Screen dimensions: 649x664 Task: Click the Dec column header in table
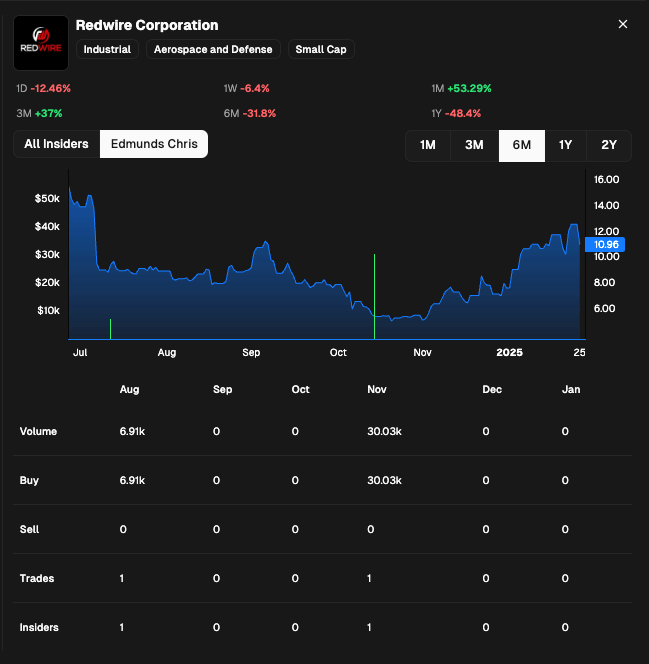[492, 389]
